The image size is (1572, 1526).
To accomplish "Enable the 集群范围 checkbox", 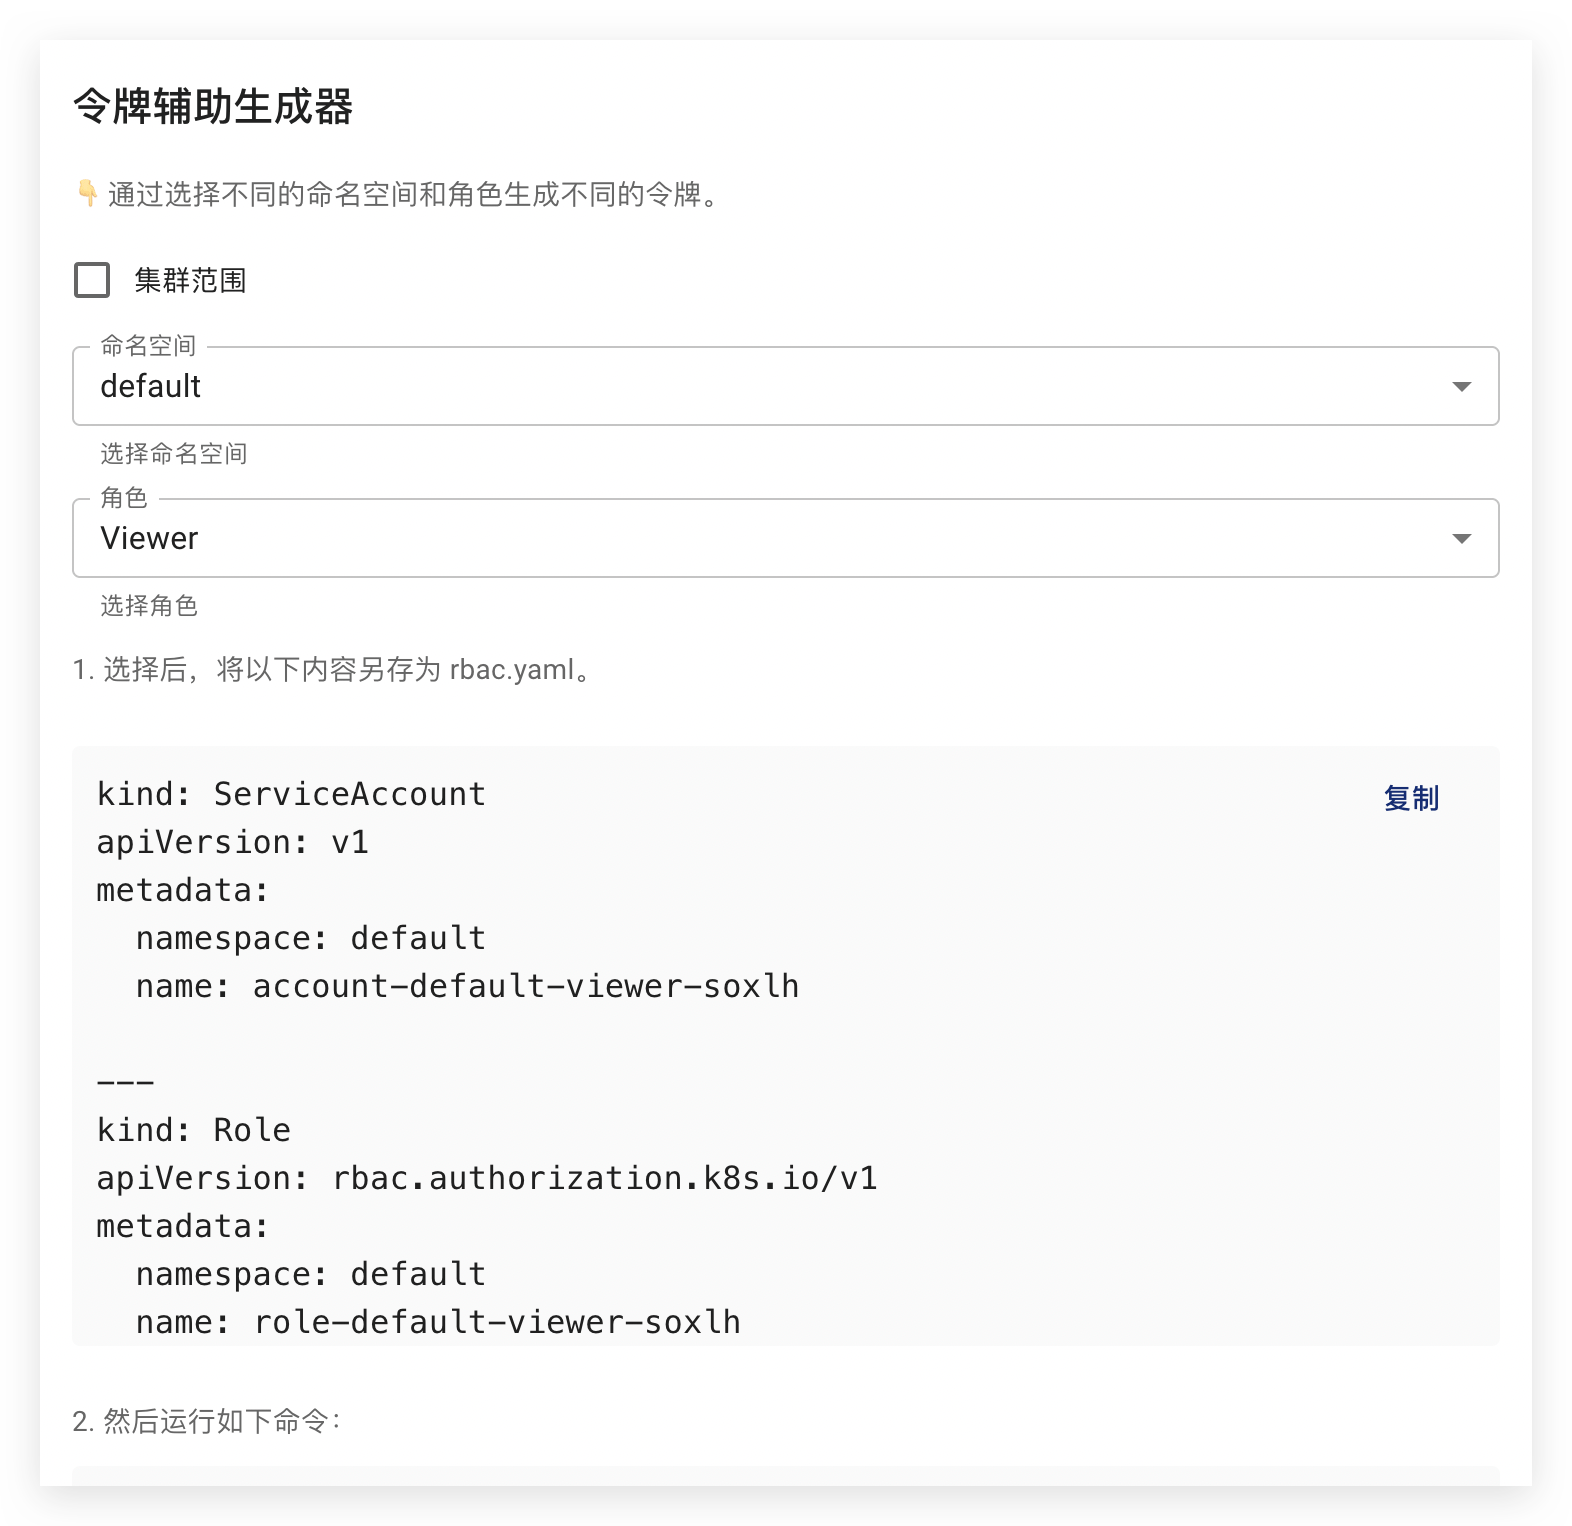I will coord(92,280).
